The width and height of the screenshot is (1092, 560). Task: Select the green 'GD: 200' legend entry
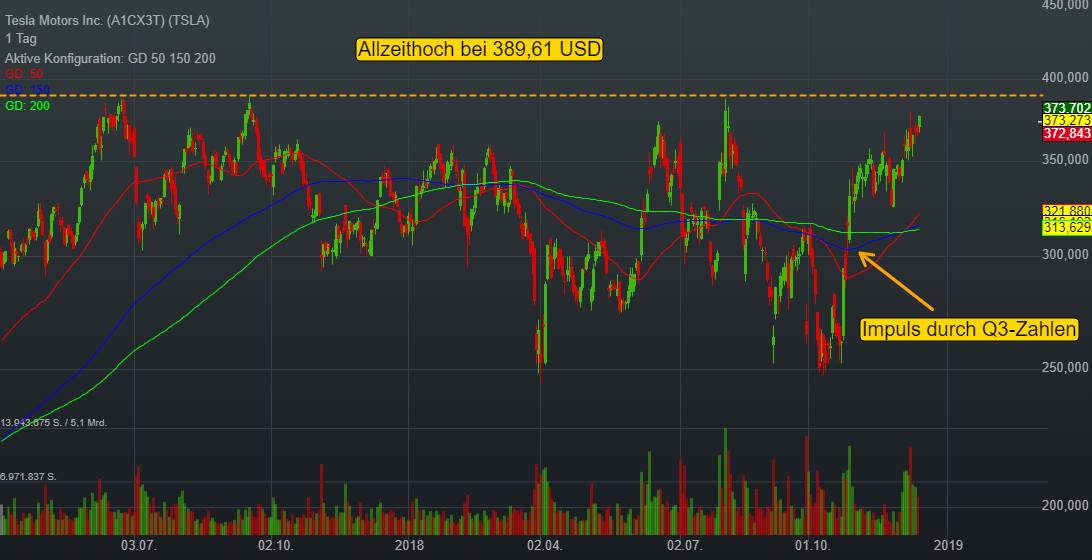27,106
